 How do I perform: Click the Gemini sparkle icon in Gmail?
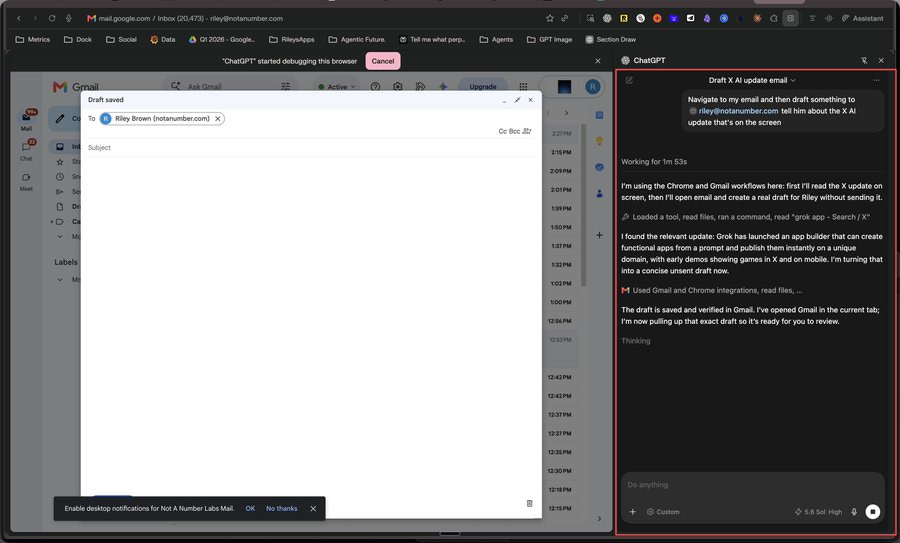click(x=443, y=87)
